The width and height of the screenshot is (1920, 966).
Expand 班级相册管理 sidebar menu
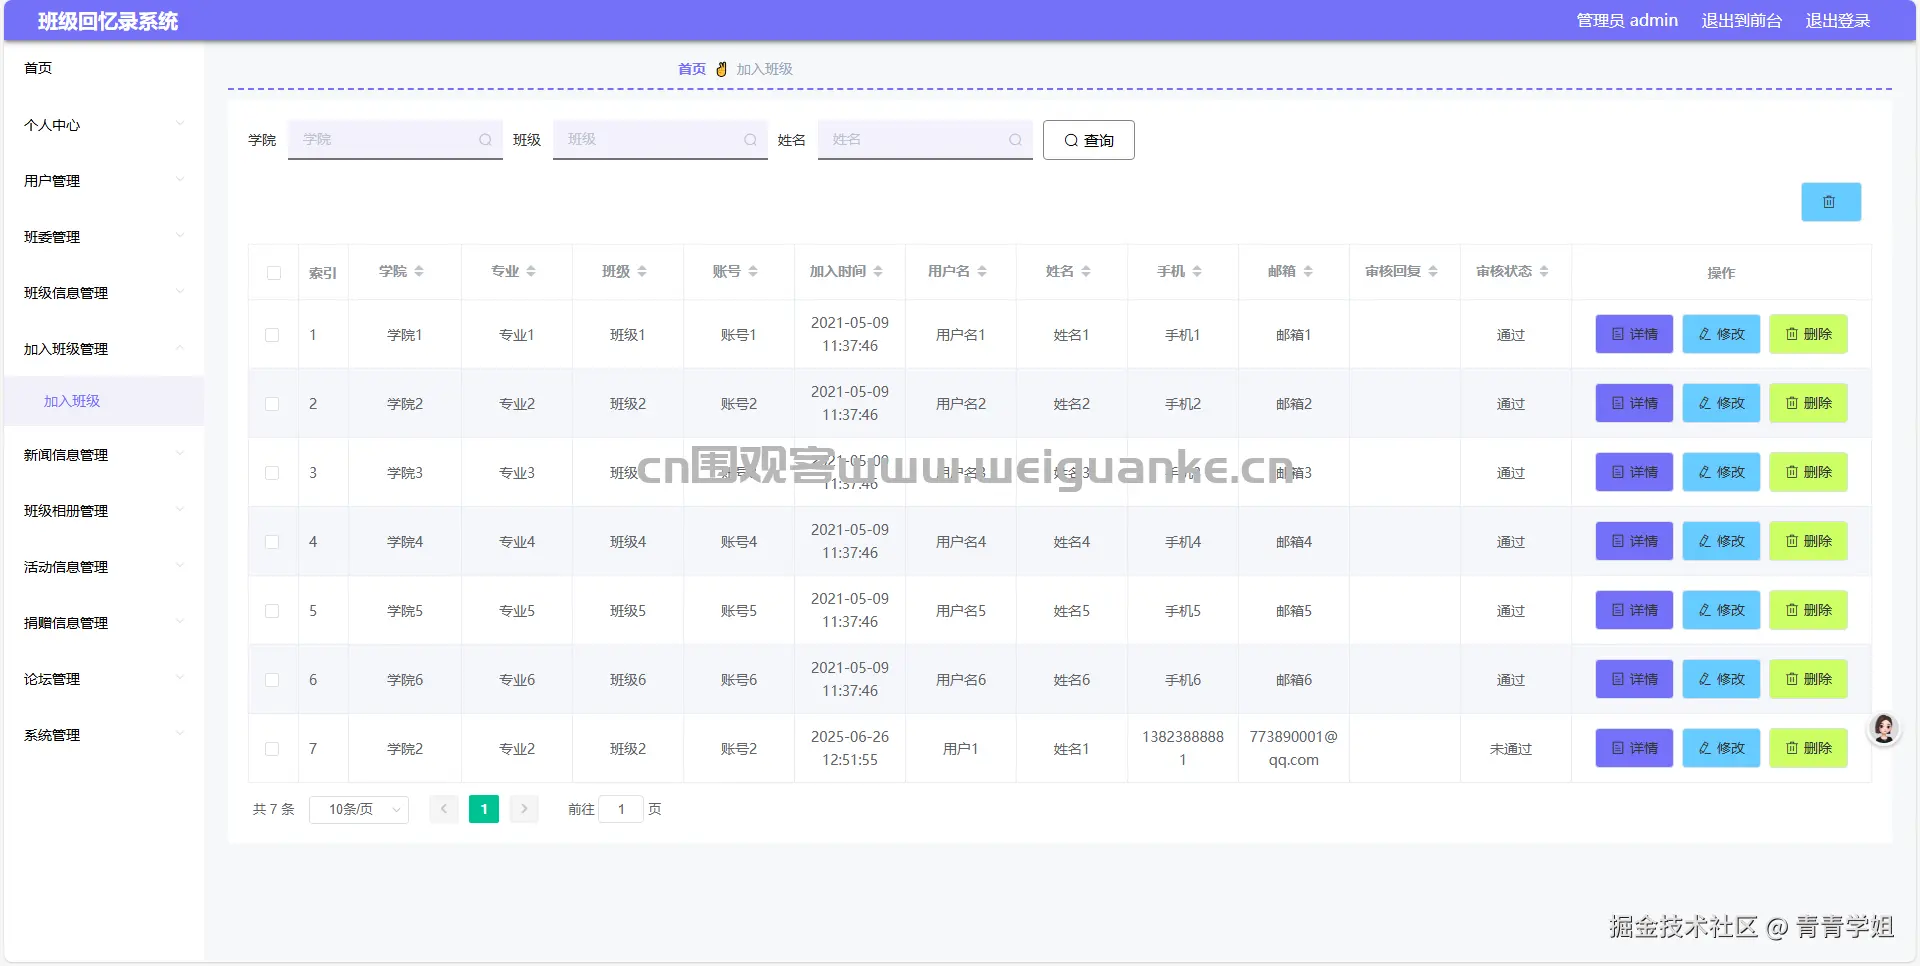tap(104, 511)
